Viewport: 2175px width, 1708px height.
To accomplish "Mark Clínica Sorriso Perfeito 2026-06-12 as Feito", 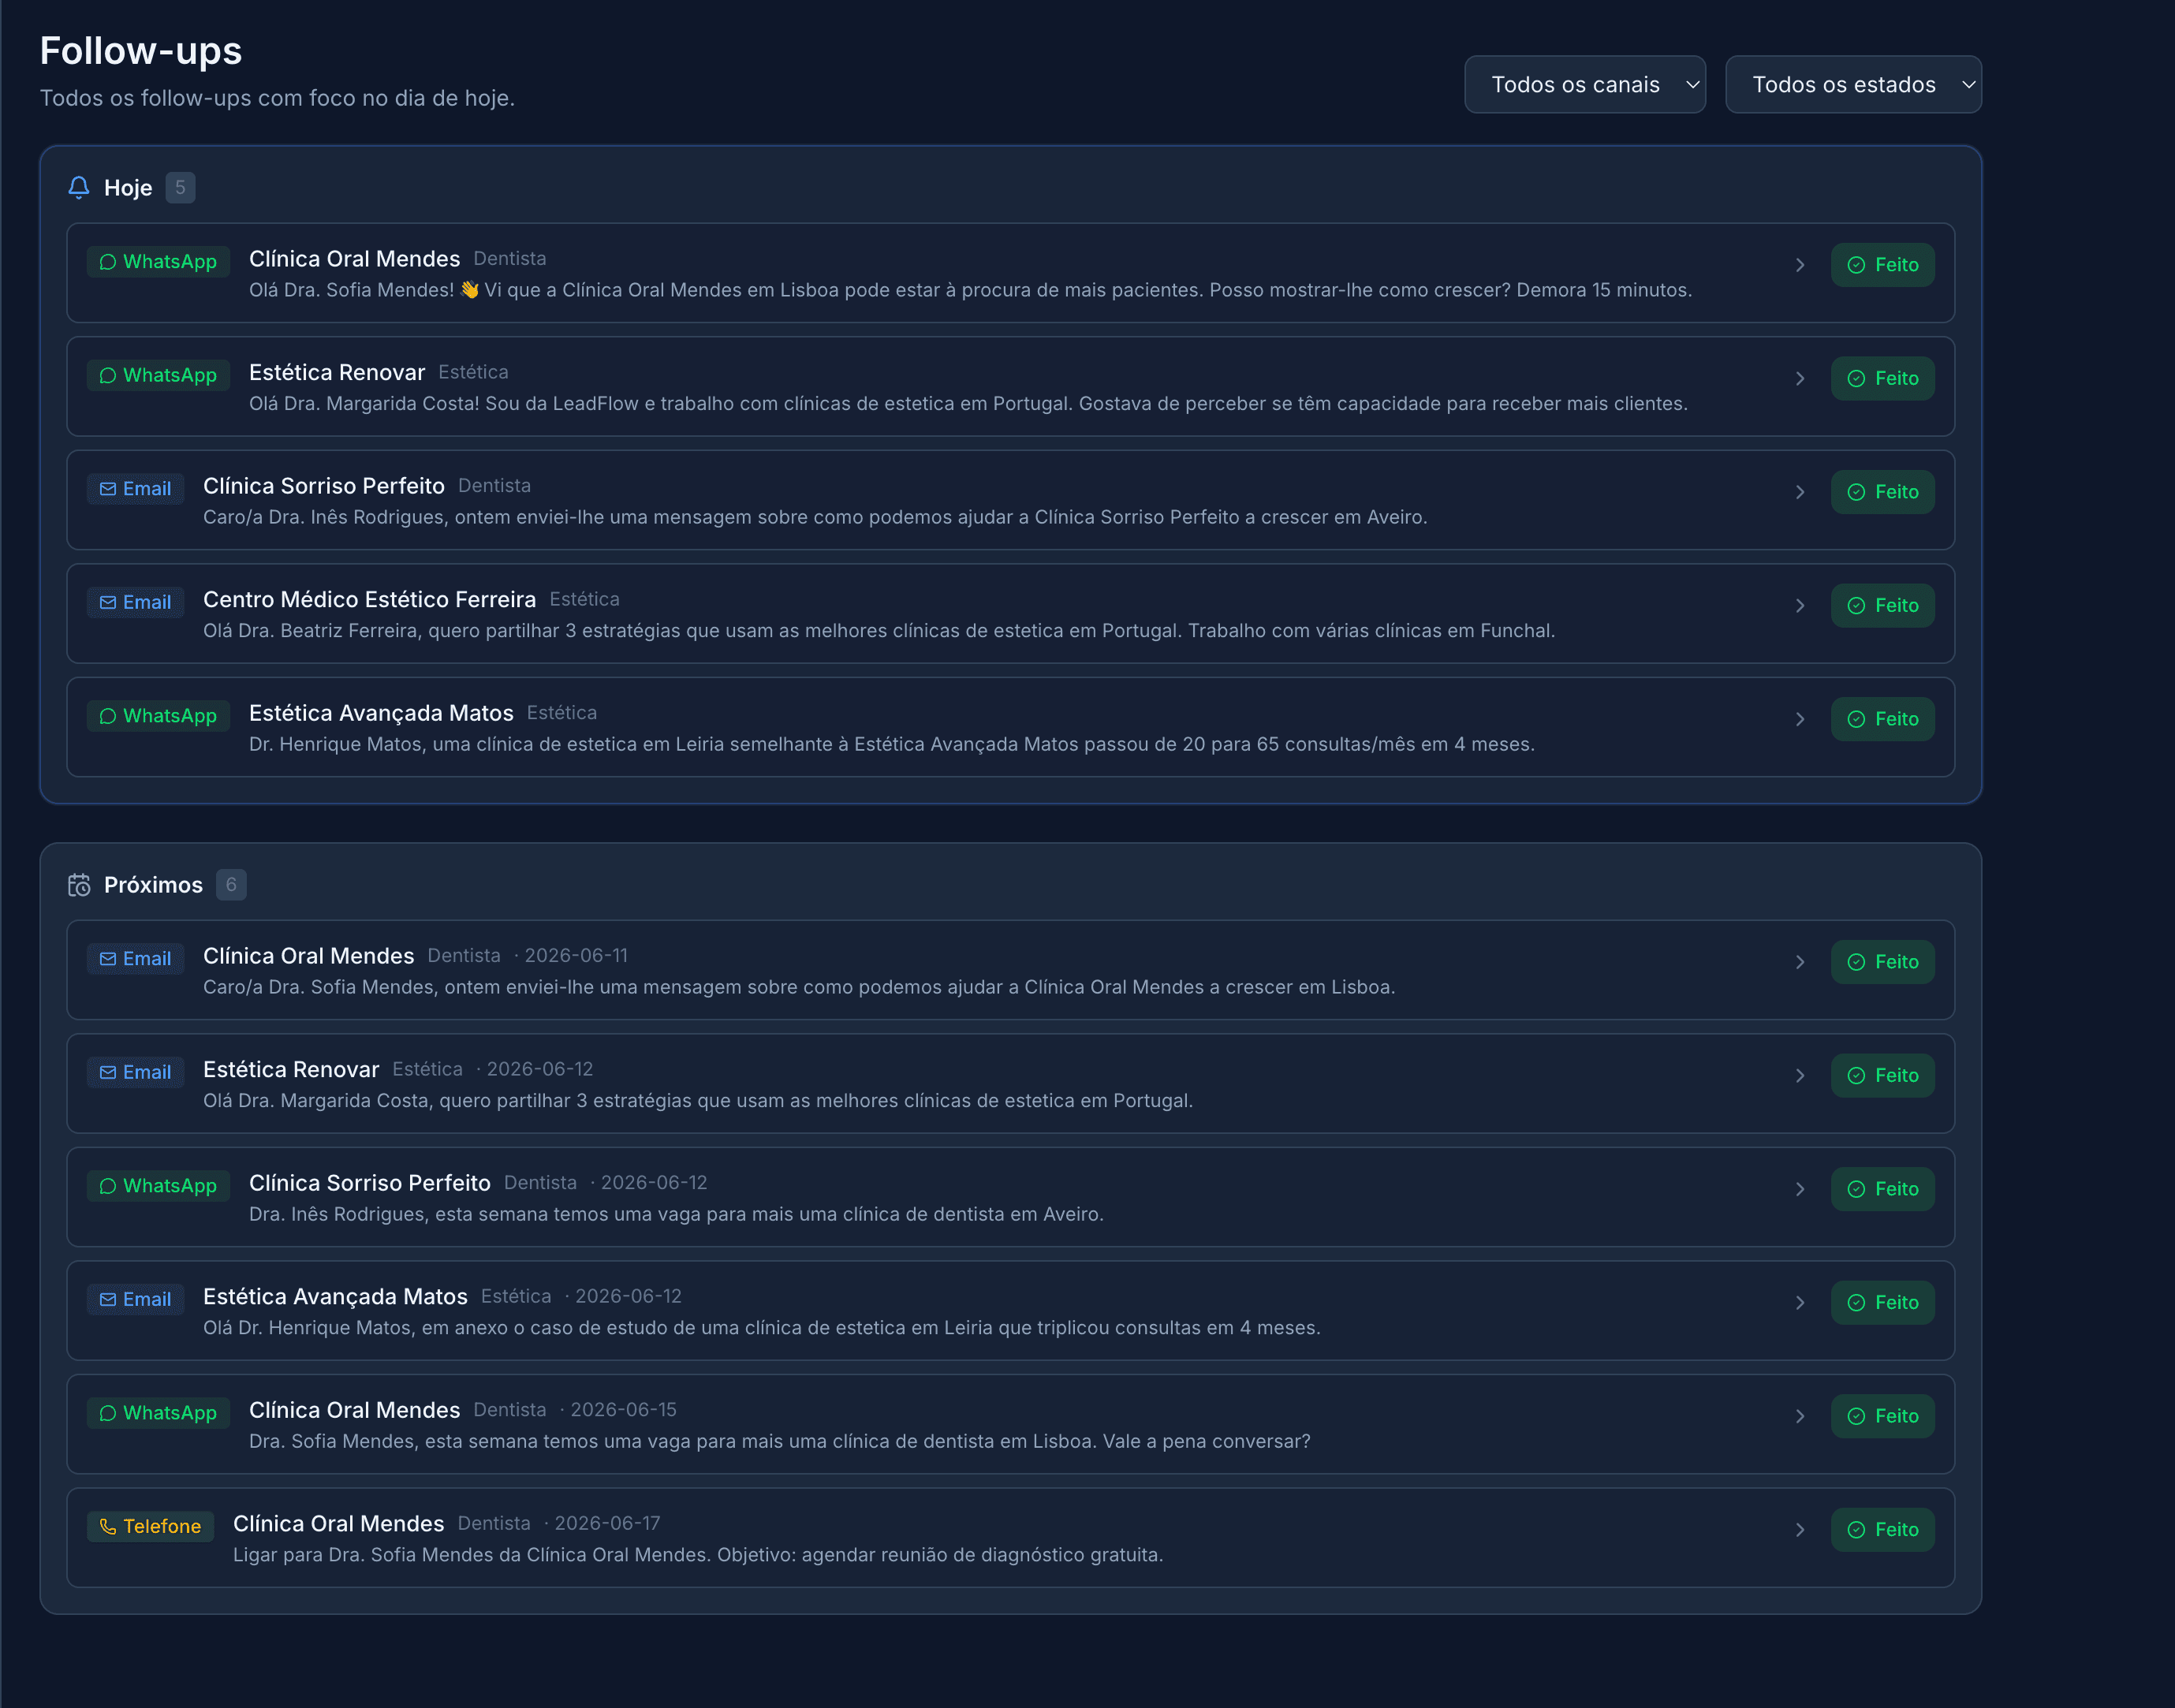I will pyautogui.click(x=1882, y=1189).
